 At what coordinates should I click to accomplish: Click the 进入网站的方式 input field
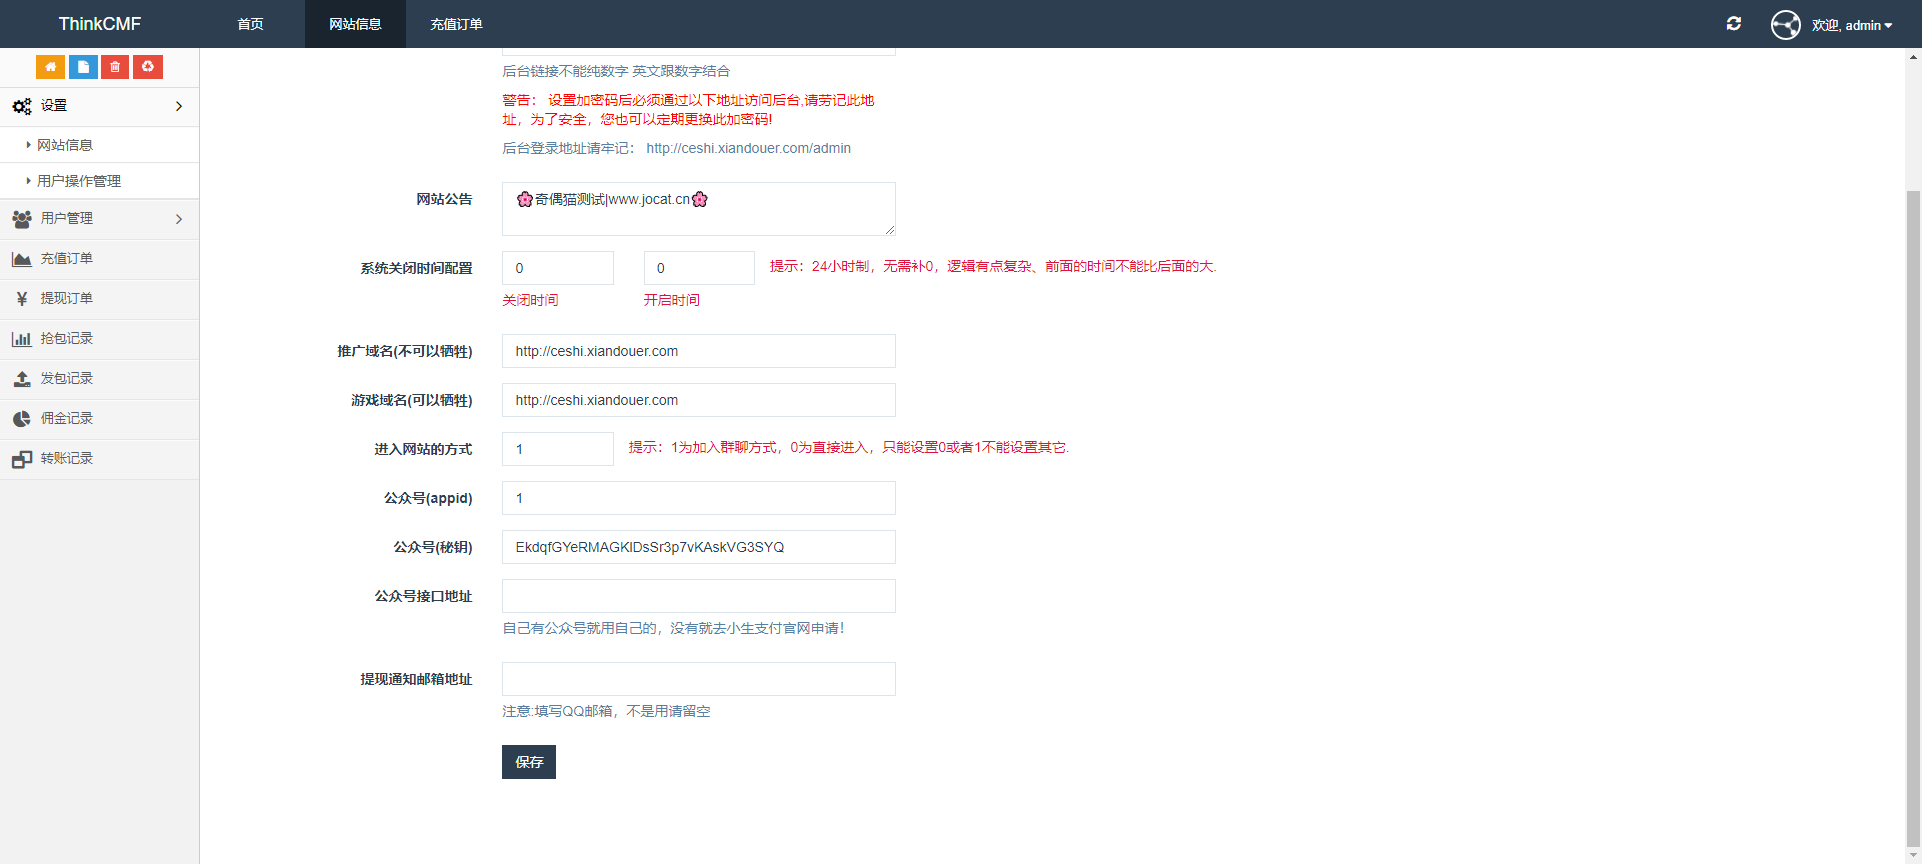[558, 449]
